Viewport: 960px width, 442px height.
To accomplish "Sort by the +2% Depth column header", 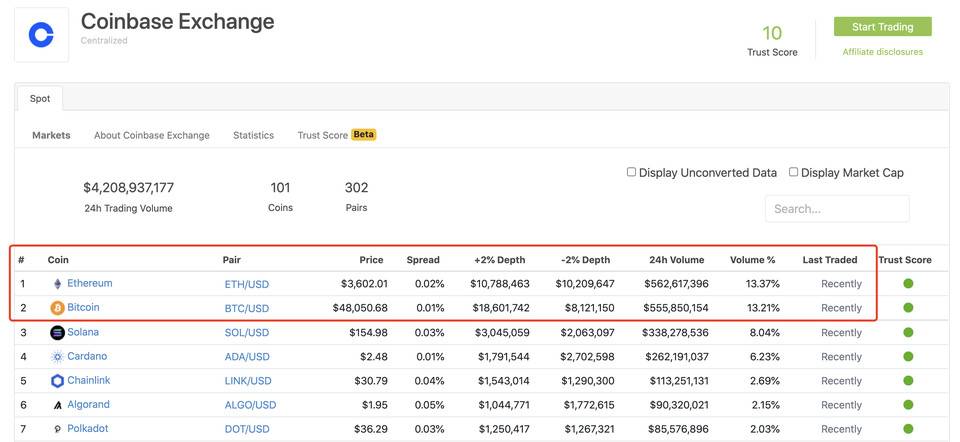I will coord(500,260).
